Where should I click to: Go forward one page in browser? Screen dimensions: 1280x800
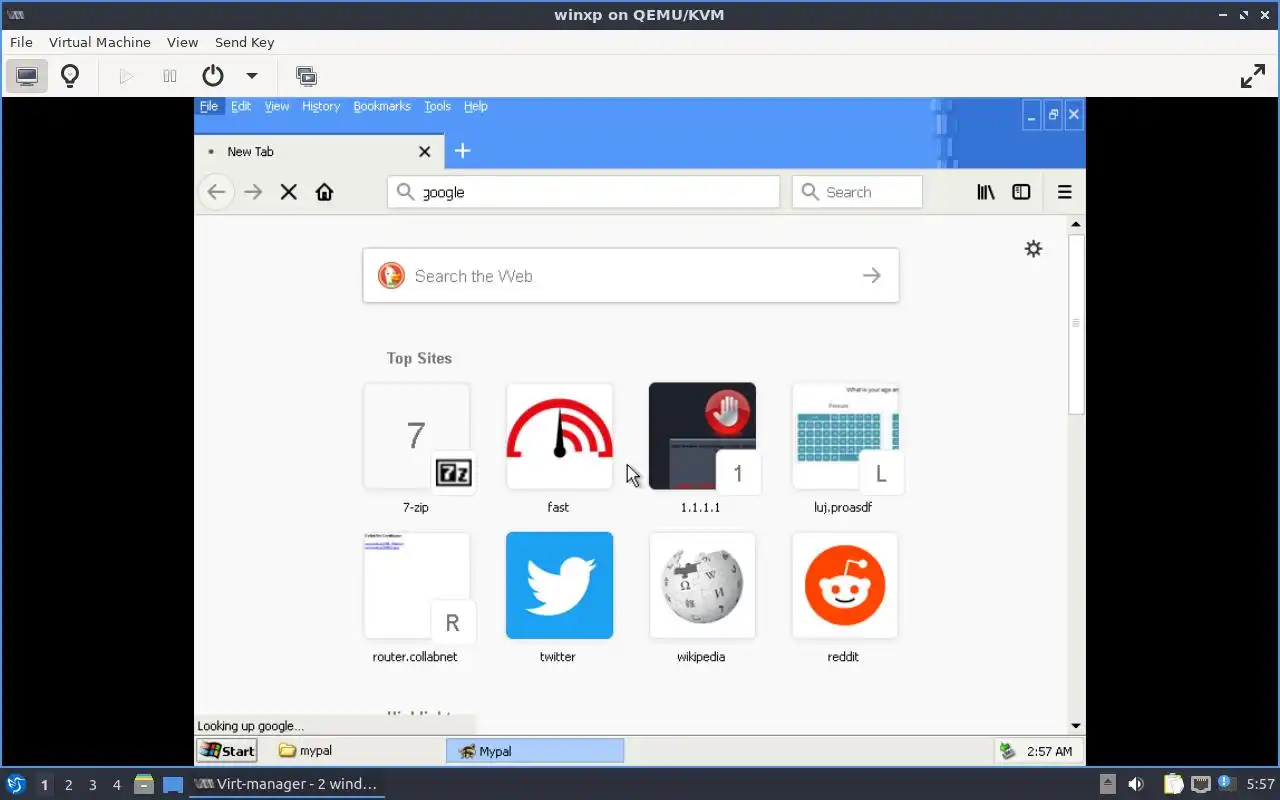tap(253, 192)
